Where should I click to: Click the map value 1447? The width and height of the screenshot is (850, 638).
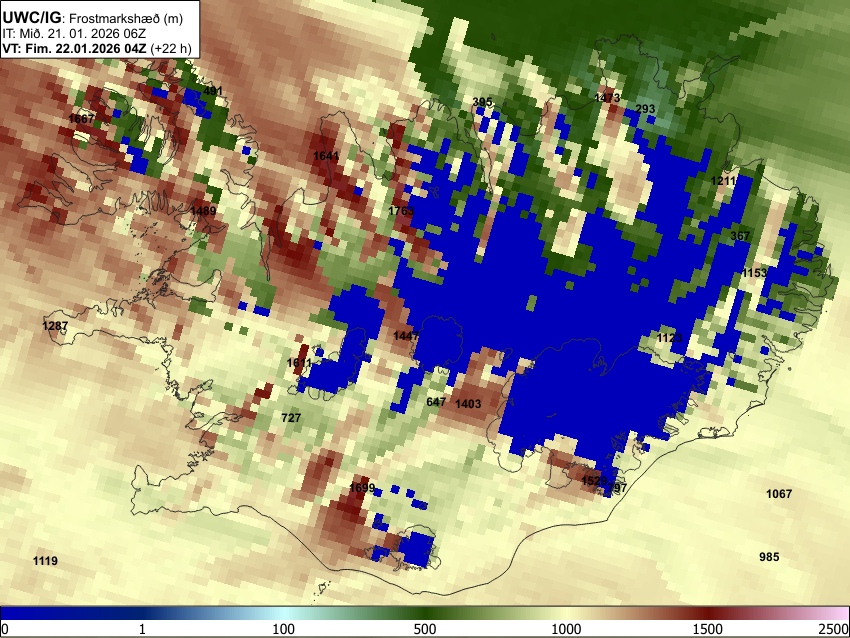(x=406, y=336)
